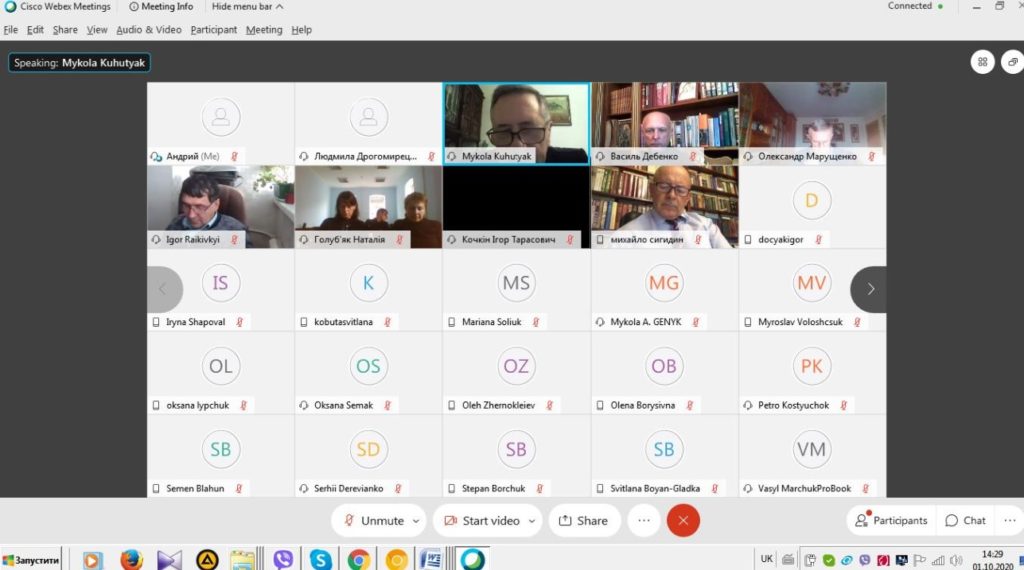Click the red leave meeting button
Image resolution: width=1024 pixels, height=570 pixels.
(x=683, y=520)
